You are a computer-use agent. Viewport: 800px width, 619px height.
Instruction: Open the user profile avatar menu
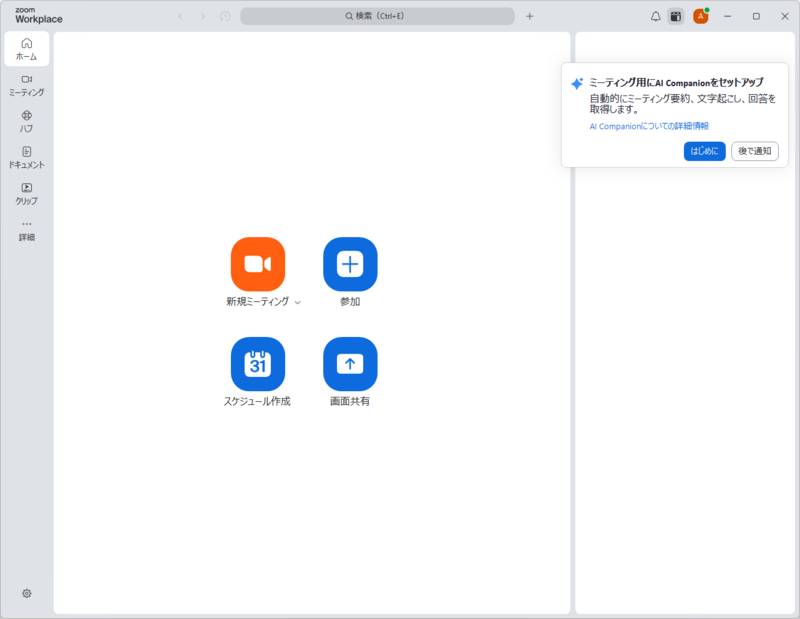(701, 16)
